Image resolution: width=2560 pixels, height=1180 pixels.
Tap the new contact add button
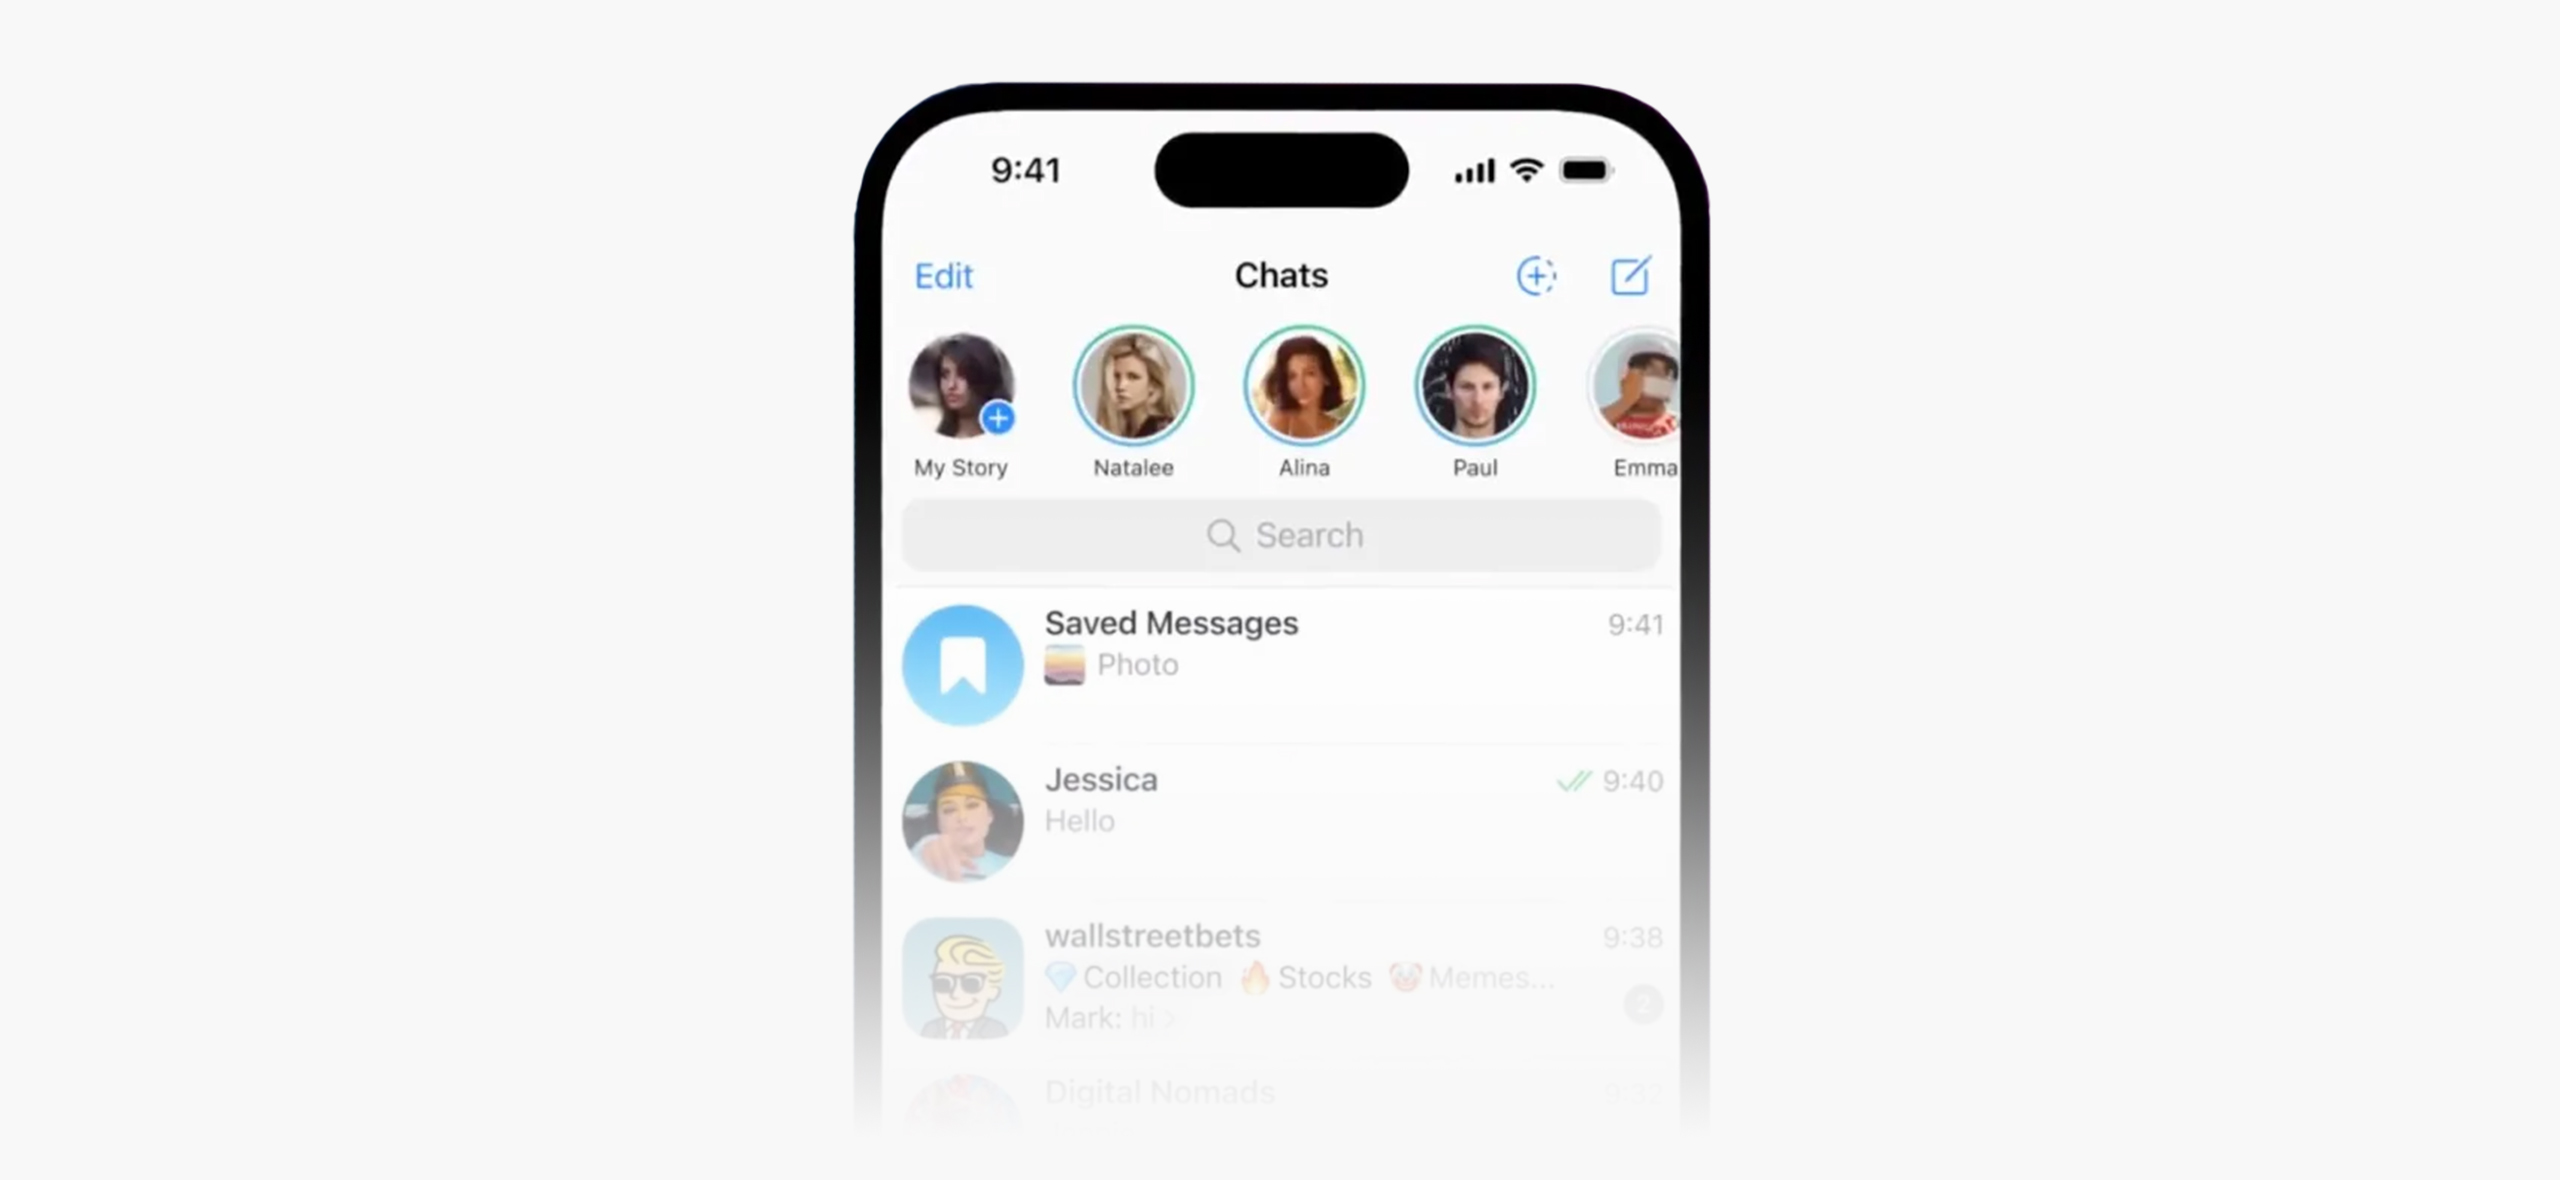pyautogui.click(x=1533, y=274)
